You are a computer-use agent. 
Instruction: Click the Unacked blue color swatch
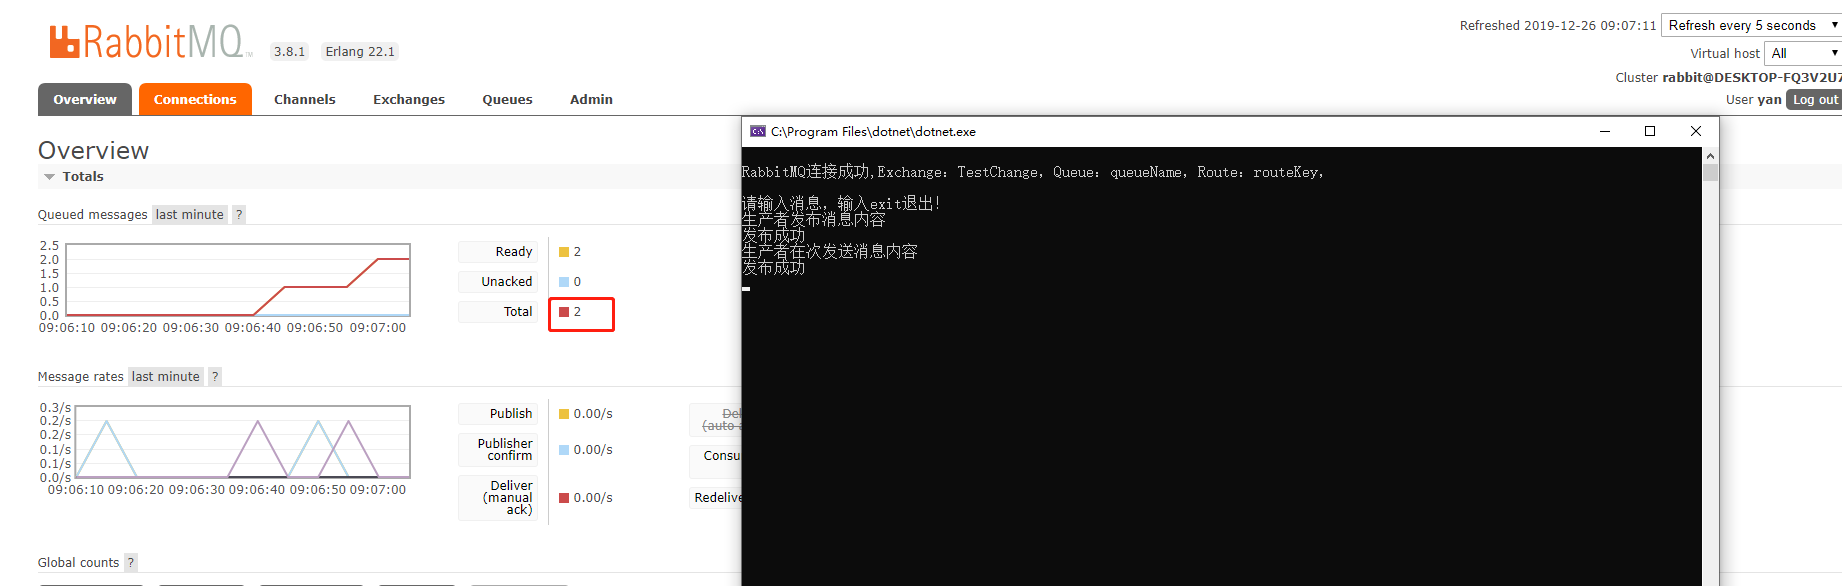(x=564, y=282)
